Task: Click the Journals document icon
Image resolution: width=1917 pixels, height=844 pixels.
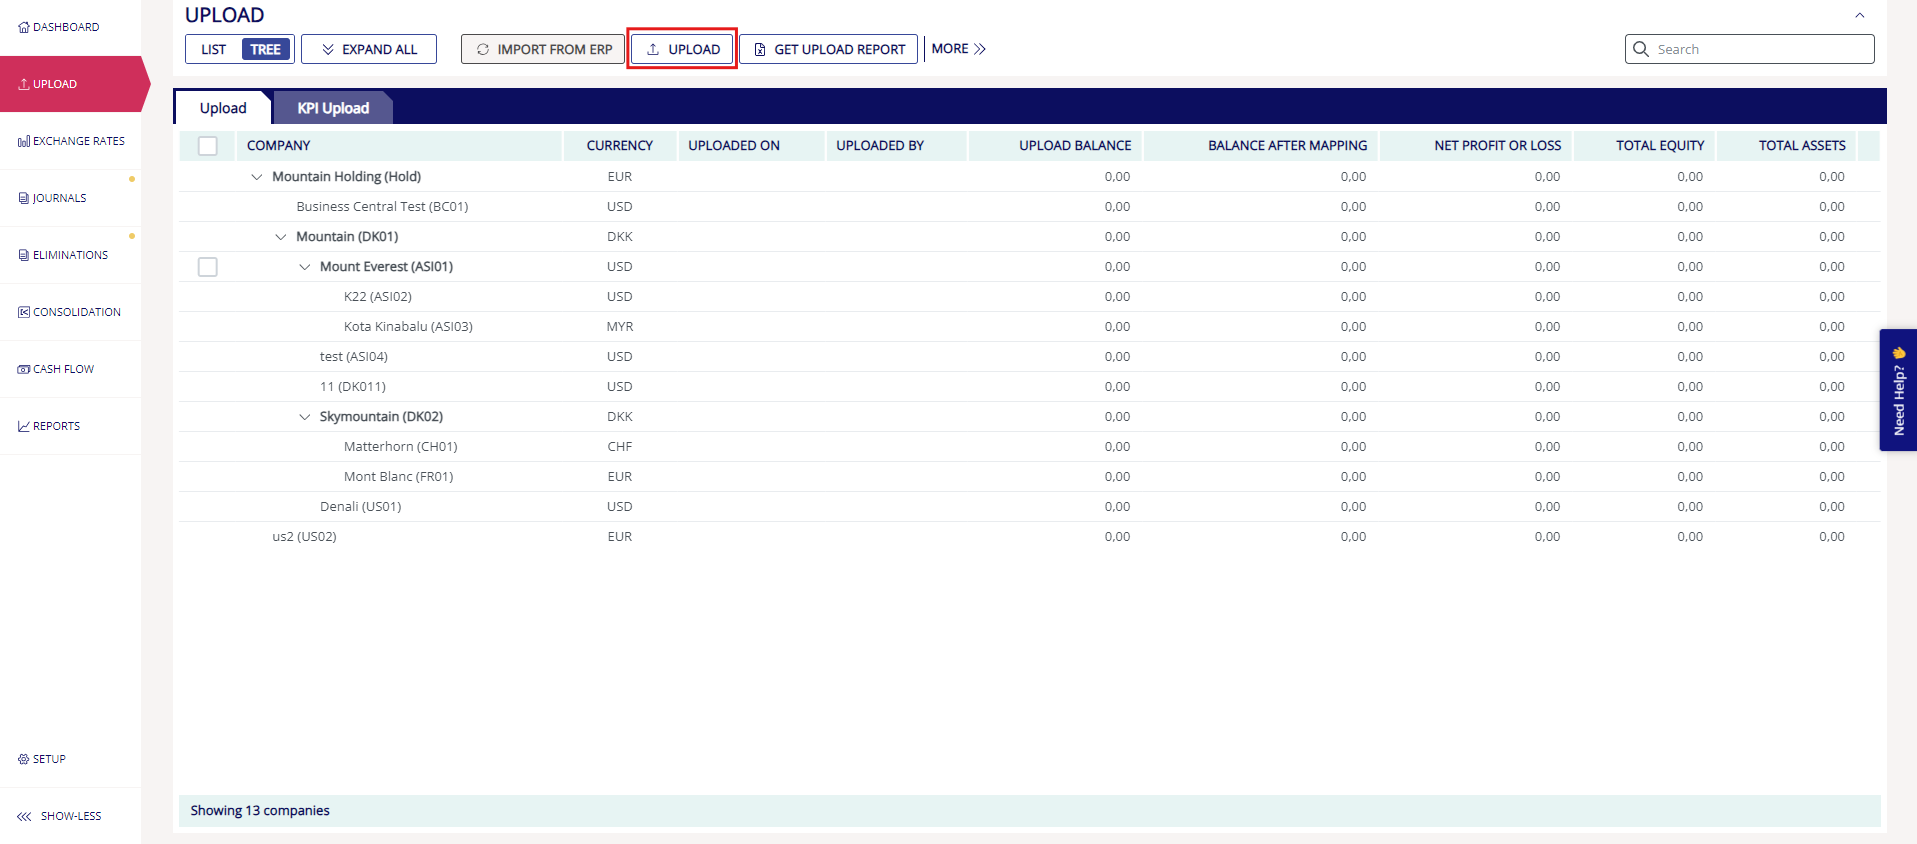Action: 24,198
